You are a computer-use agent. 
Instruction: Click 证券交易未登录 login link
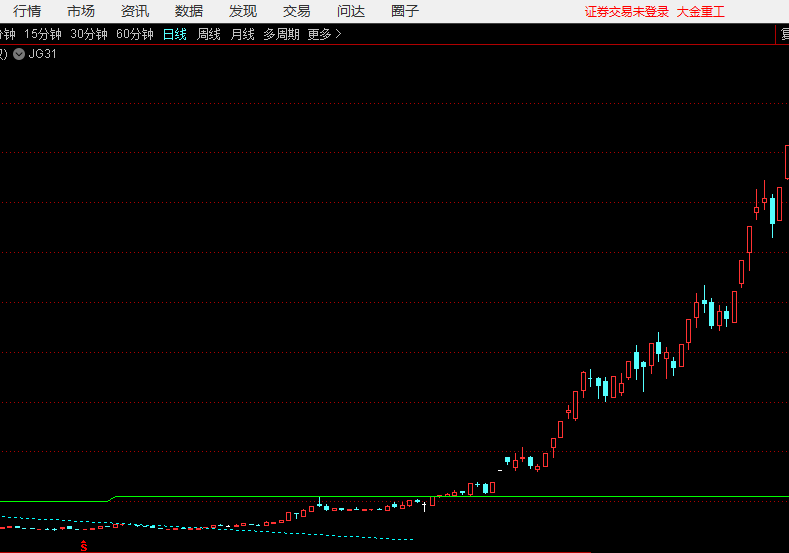(x=626, y=12)
